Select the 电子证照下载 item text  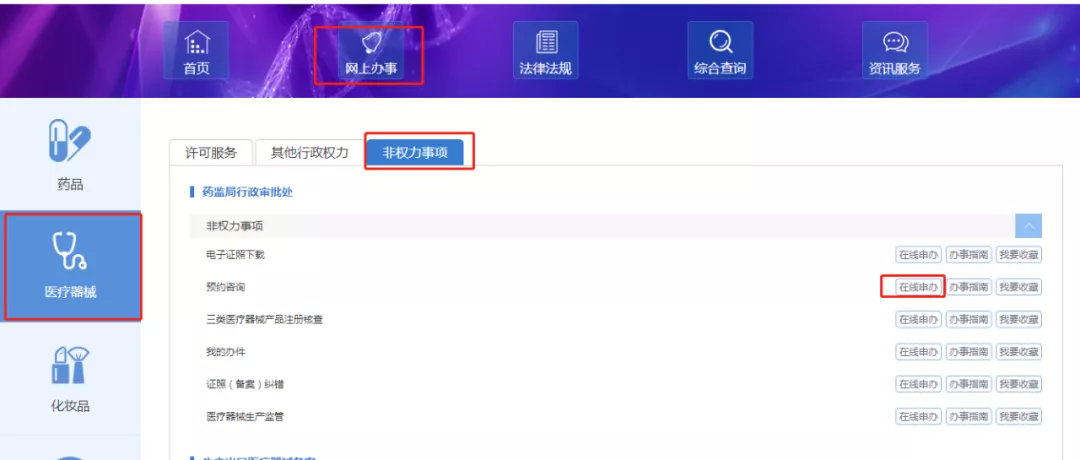pos(235,255)
